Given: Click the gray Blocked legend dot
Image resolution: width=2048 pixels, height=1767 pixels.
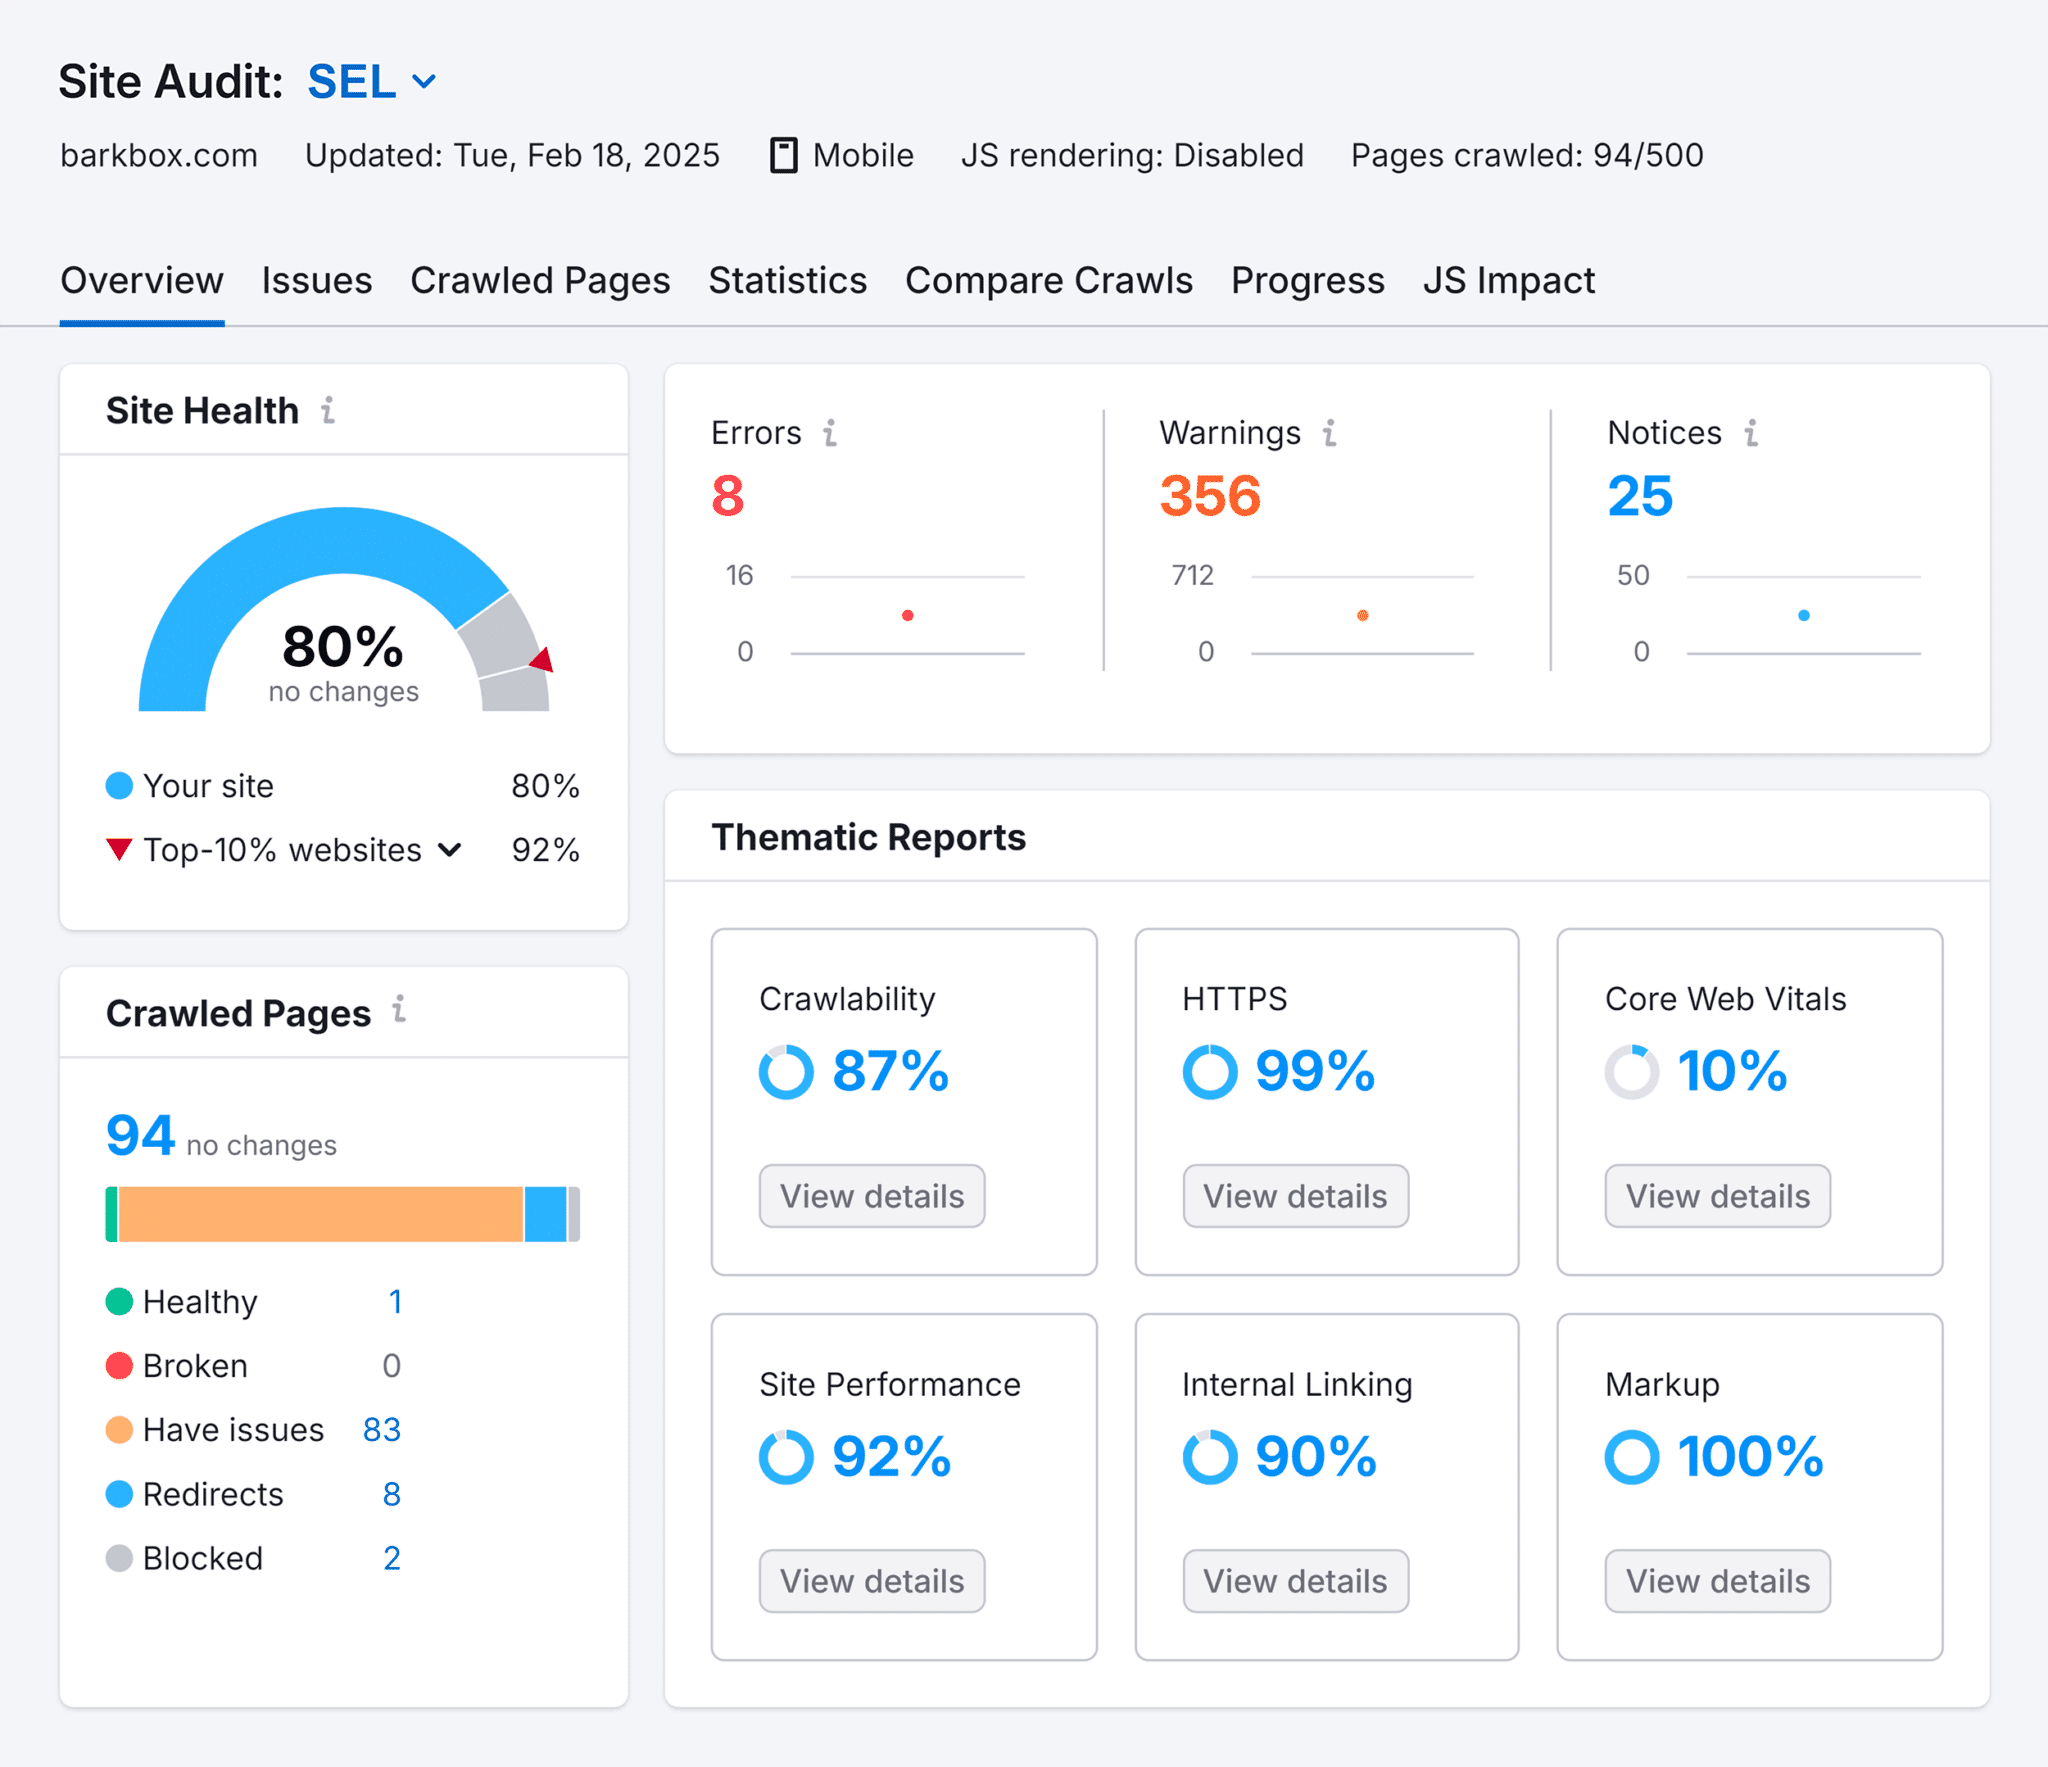Looking at the screenshot, I should coord(119,1558).
